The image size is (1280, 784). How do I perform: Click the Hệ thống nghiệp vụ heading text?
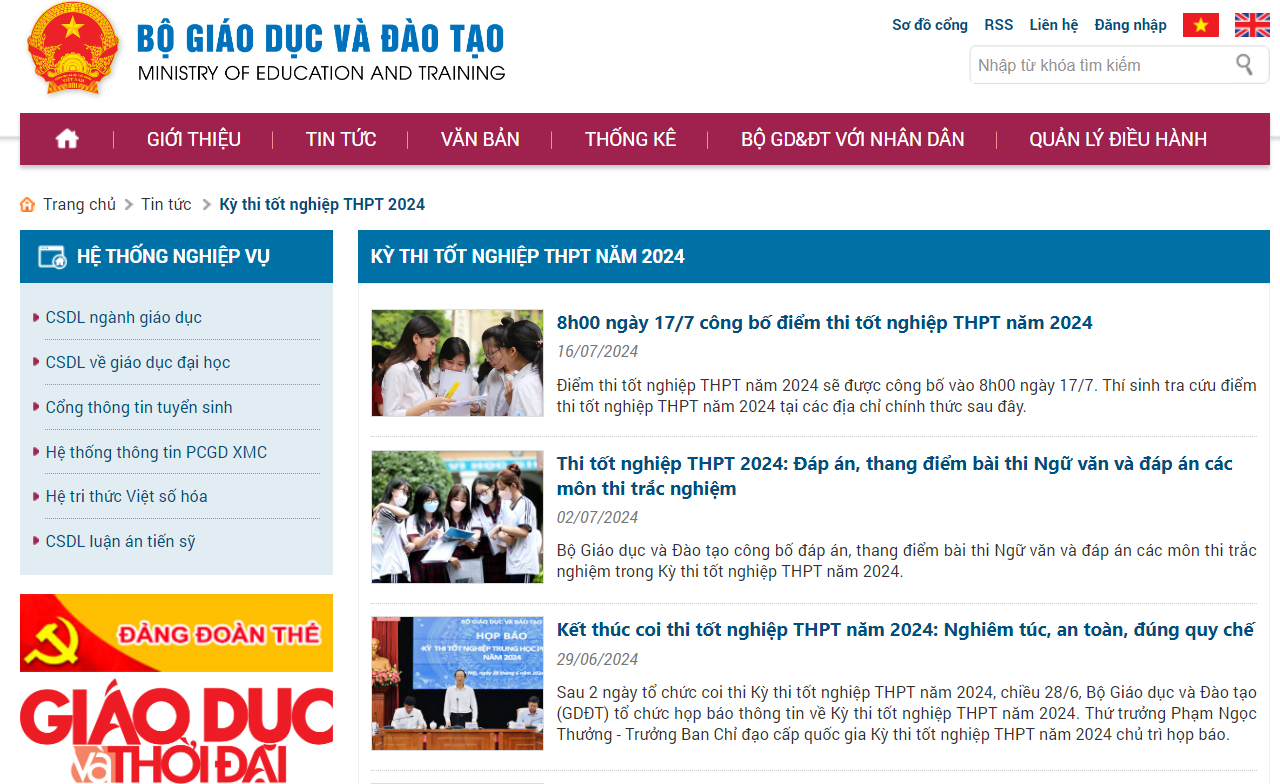173,256
